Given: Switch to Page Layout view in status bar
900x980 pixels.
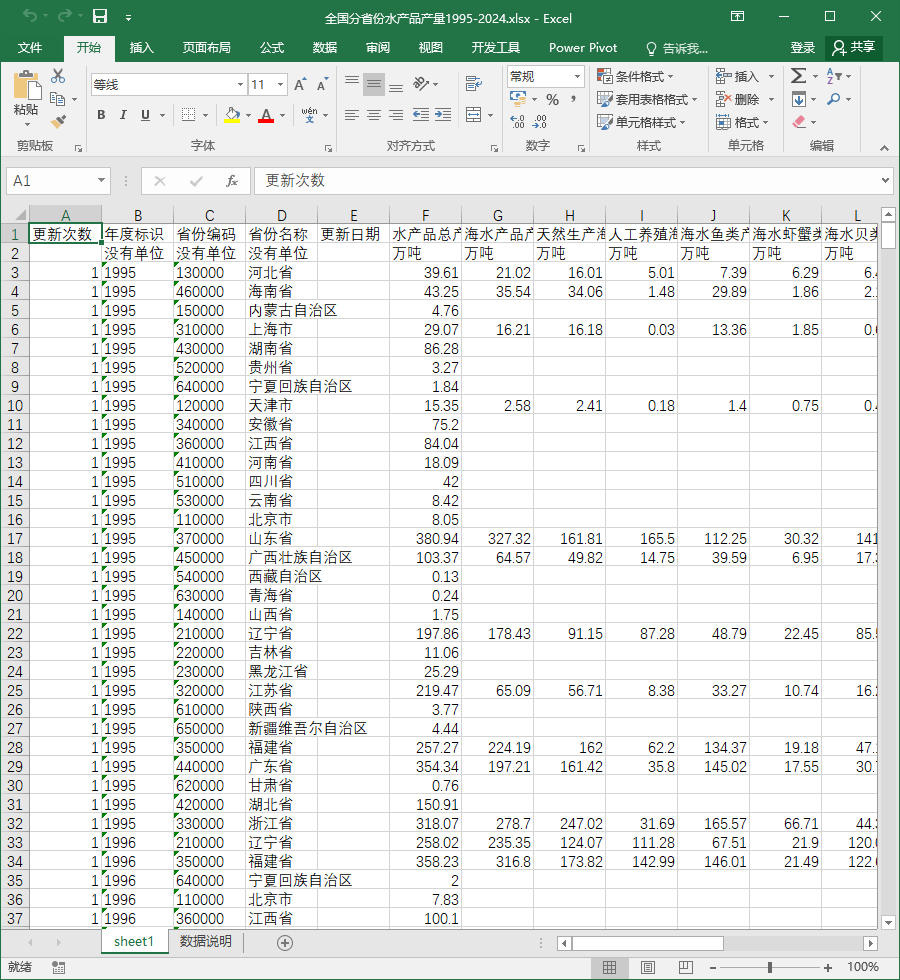Looking at the screenshot, I should pos(648,968).
